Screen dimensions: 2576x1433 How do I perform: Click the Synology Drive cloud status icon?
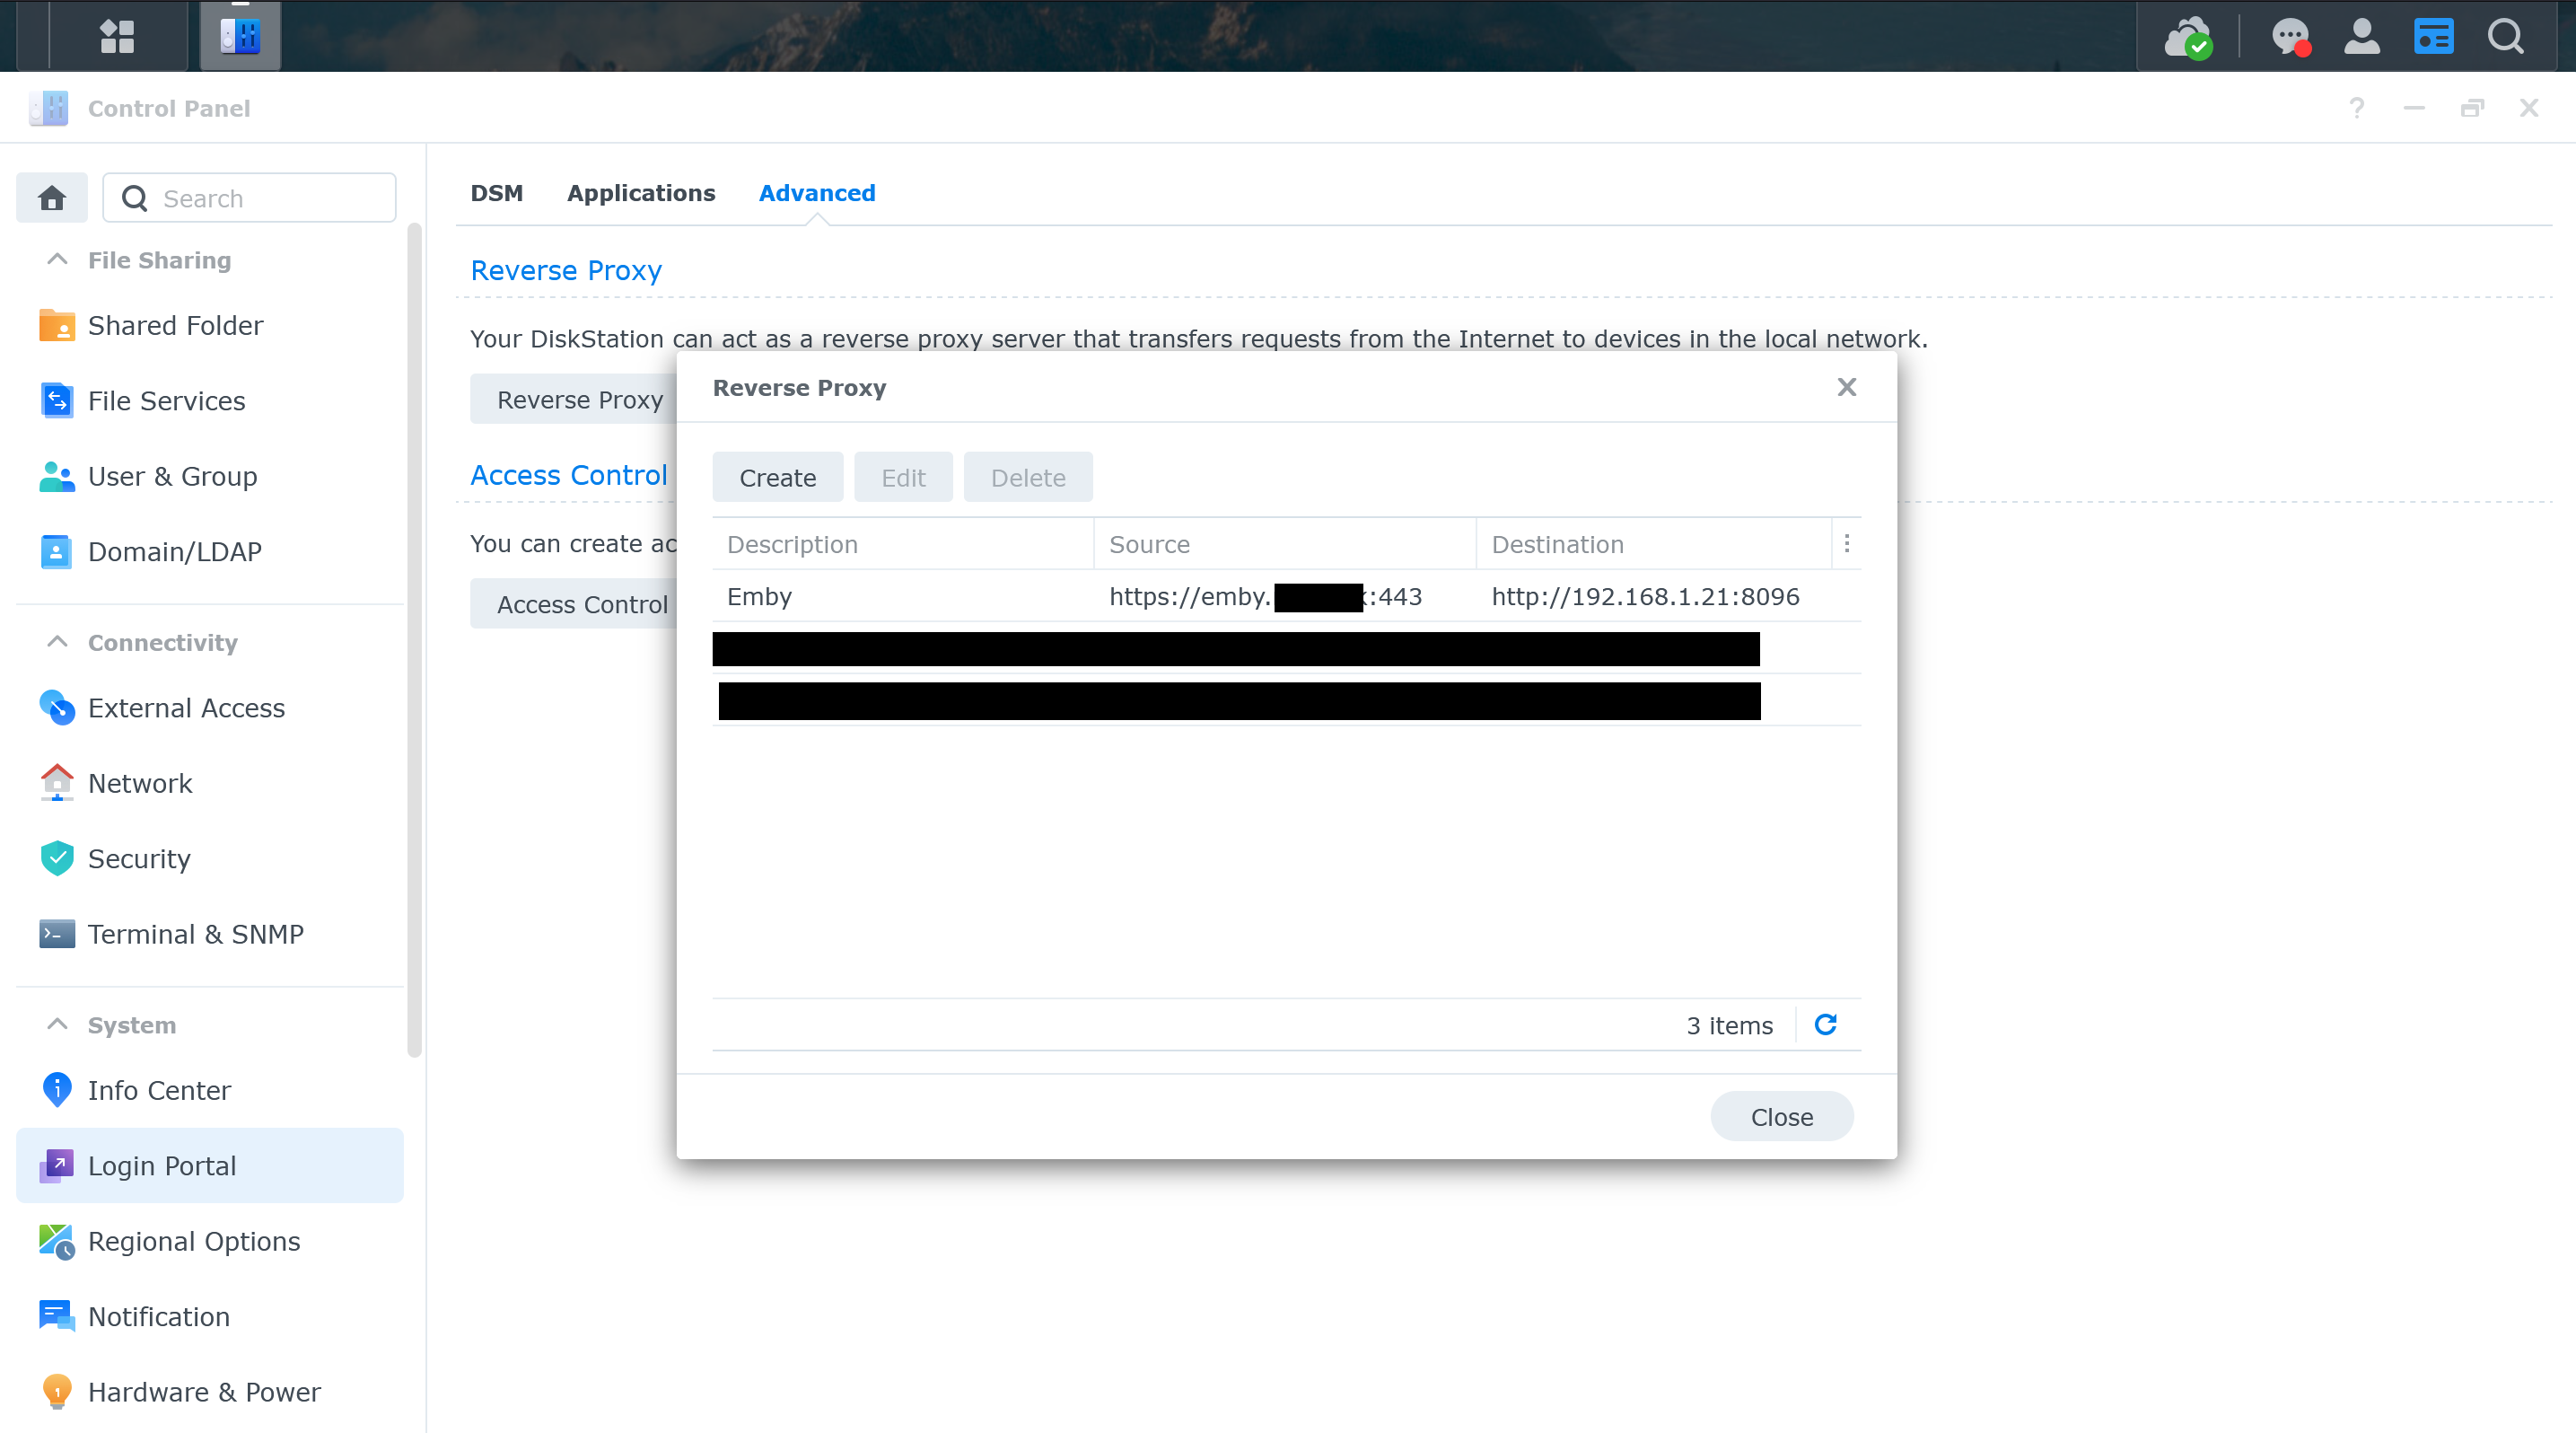coord(2187,38)
